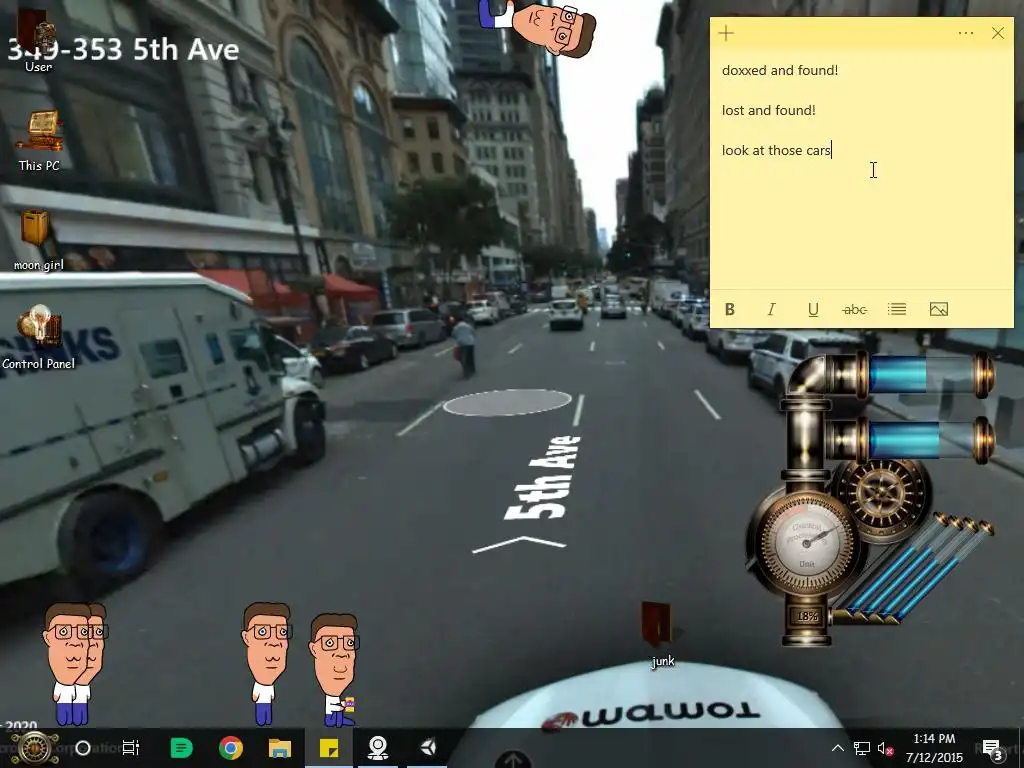This screenshot has height=768, width=1024.
Task: Open the steampunk Start button
Action: [35, 748]
